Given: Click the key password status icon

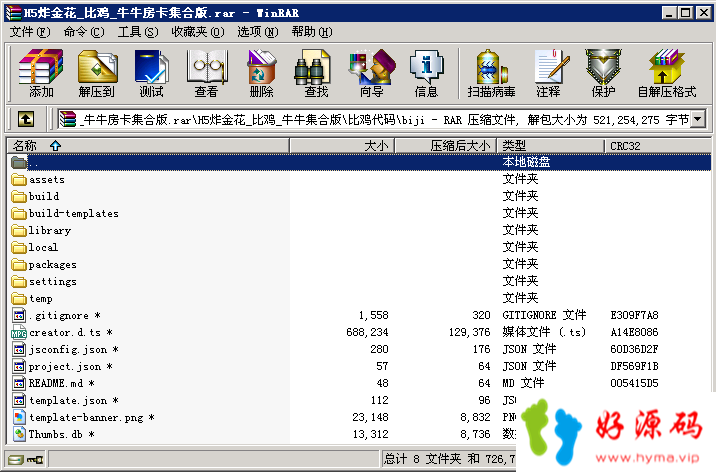Looking at the screenshot, I should tap(35, 459).
